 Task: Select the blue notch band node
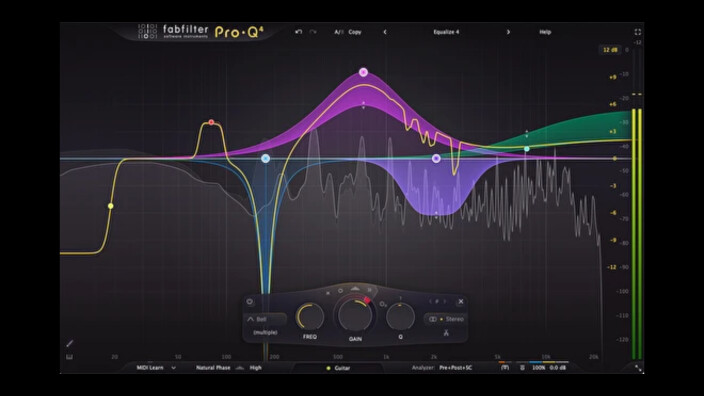[x=265, y=158]
